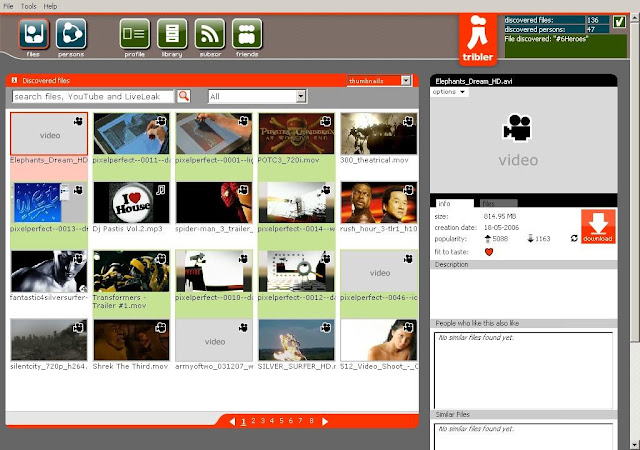Click camera icon on POTC3_720i.mov thumbnail
Viewport: 640px width, 450px height.
coord(326,121)
